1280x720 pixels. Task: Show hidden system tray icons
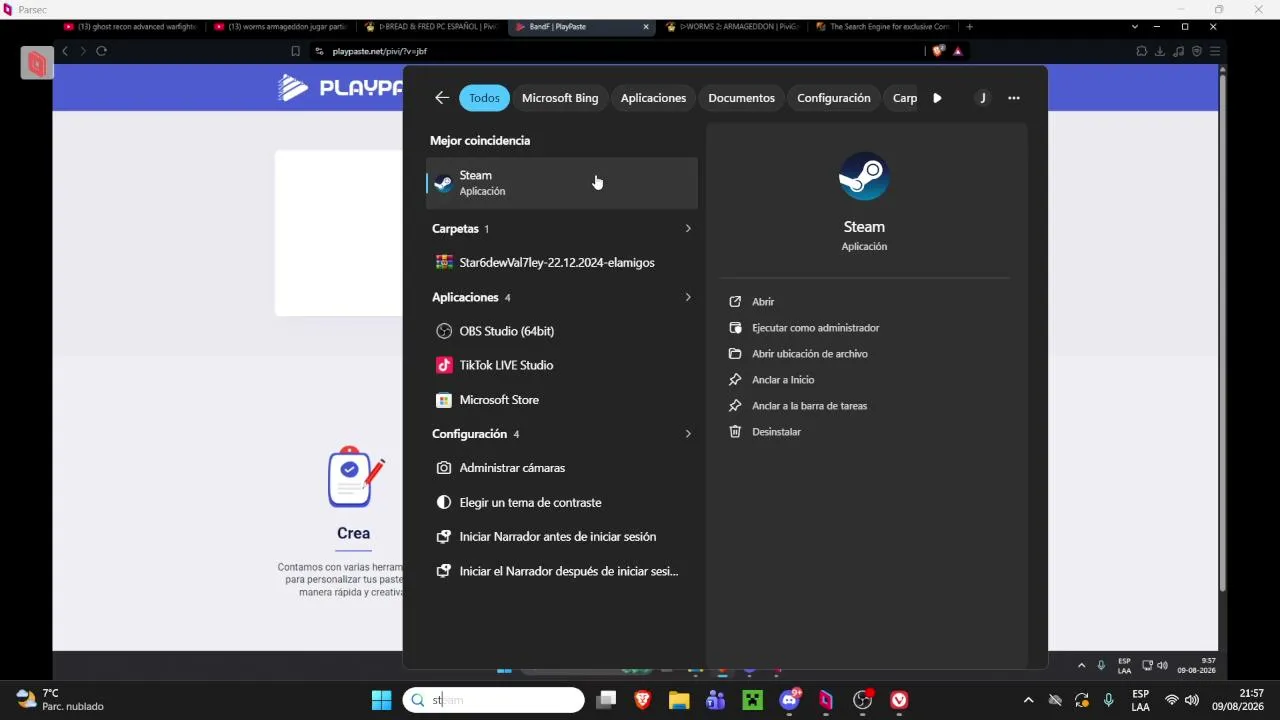[1028, 700]
